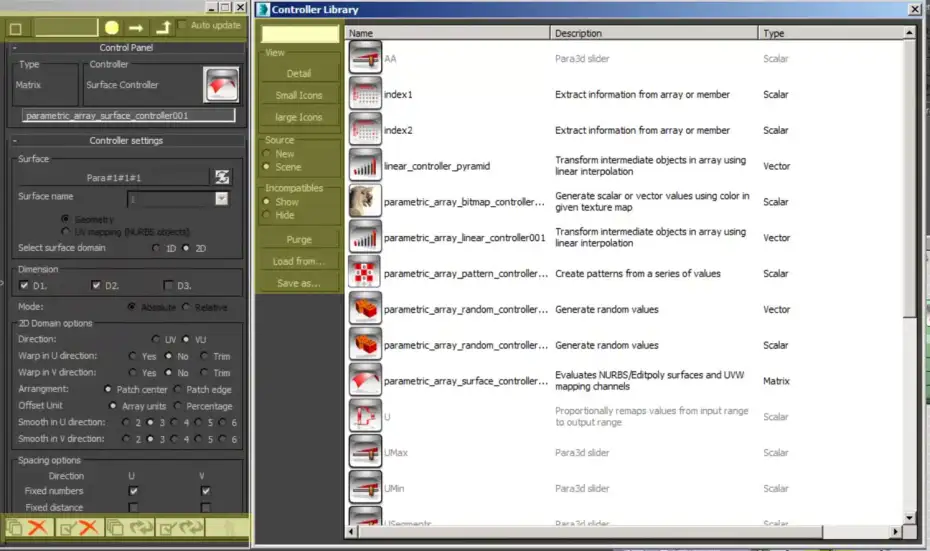Select Relative mode radio button
This screenshot has width=930, height=551.
coord(186,307)
